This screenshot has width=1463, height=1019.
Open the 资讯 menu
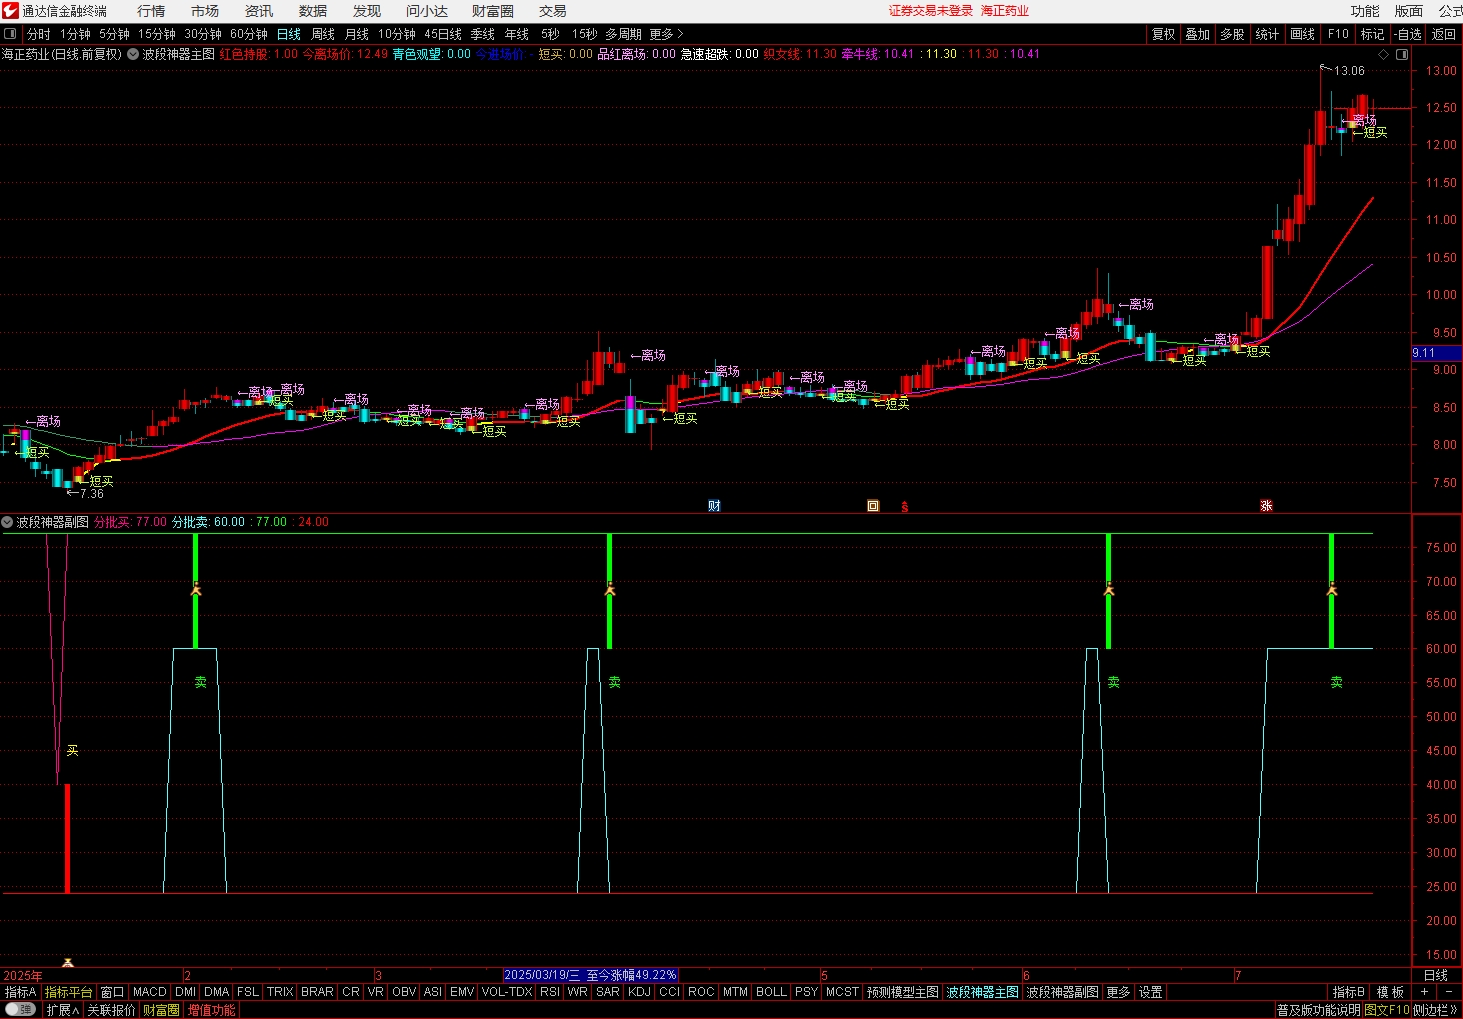pos(259,11)
